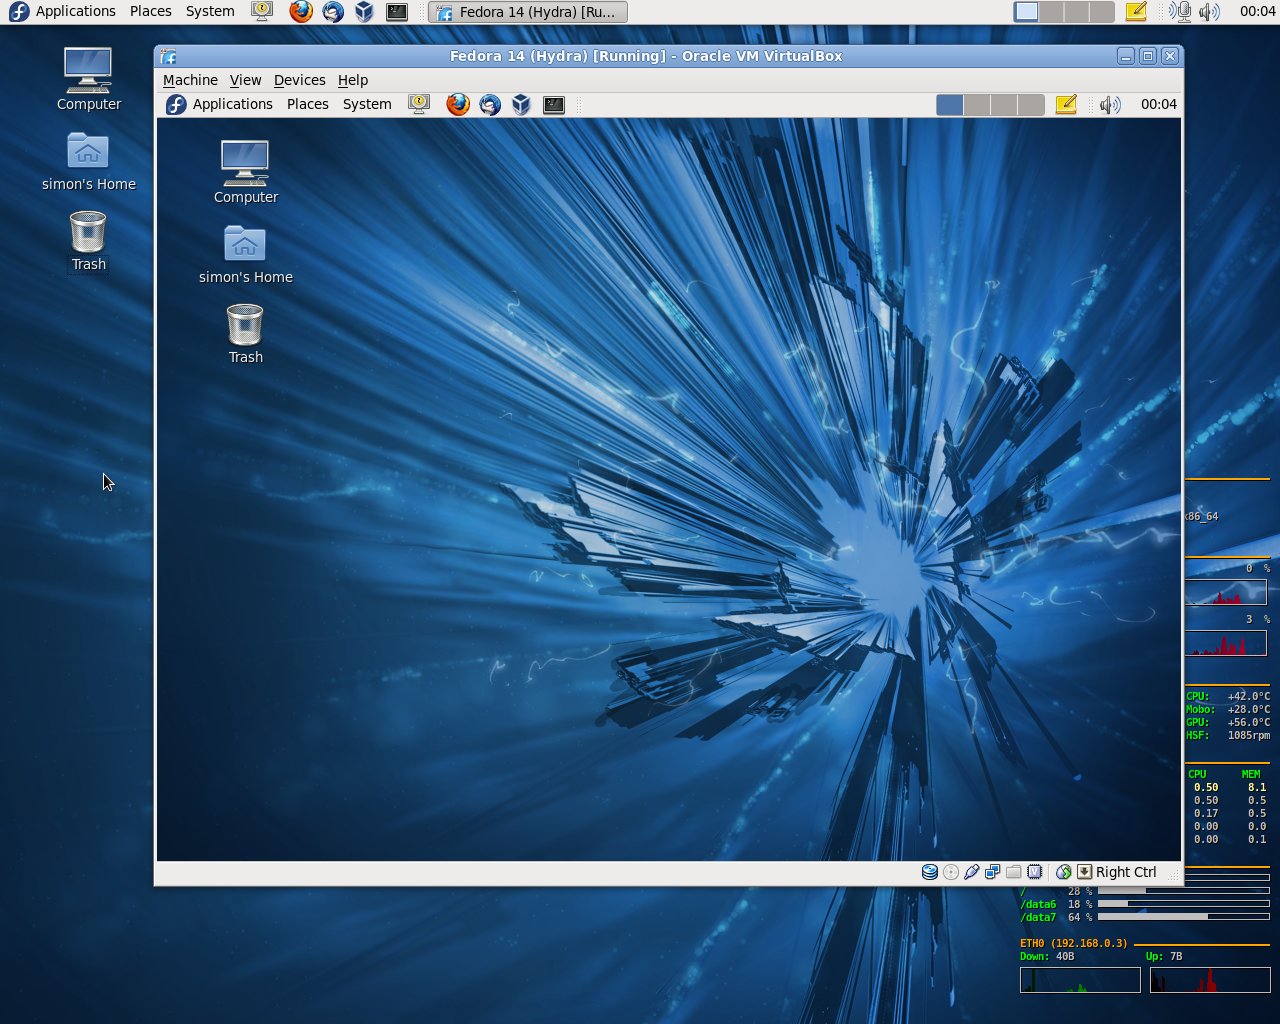This screenshot has height=1024, width=1280.
Task: Click the authorization keys icon in host panel
Action: coord(262,12)
